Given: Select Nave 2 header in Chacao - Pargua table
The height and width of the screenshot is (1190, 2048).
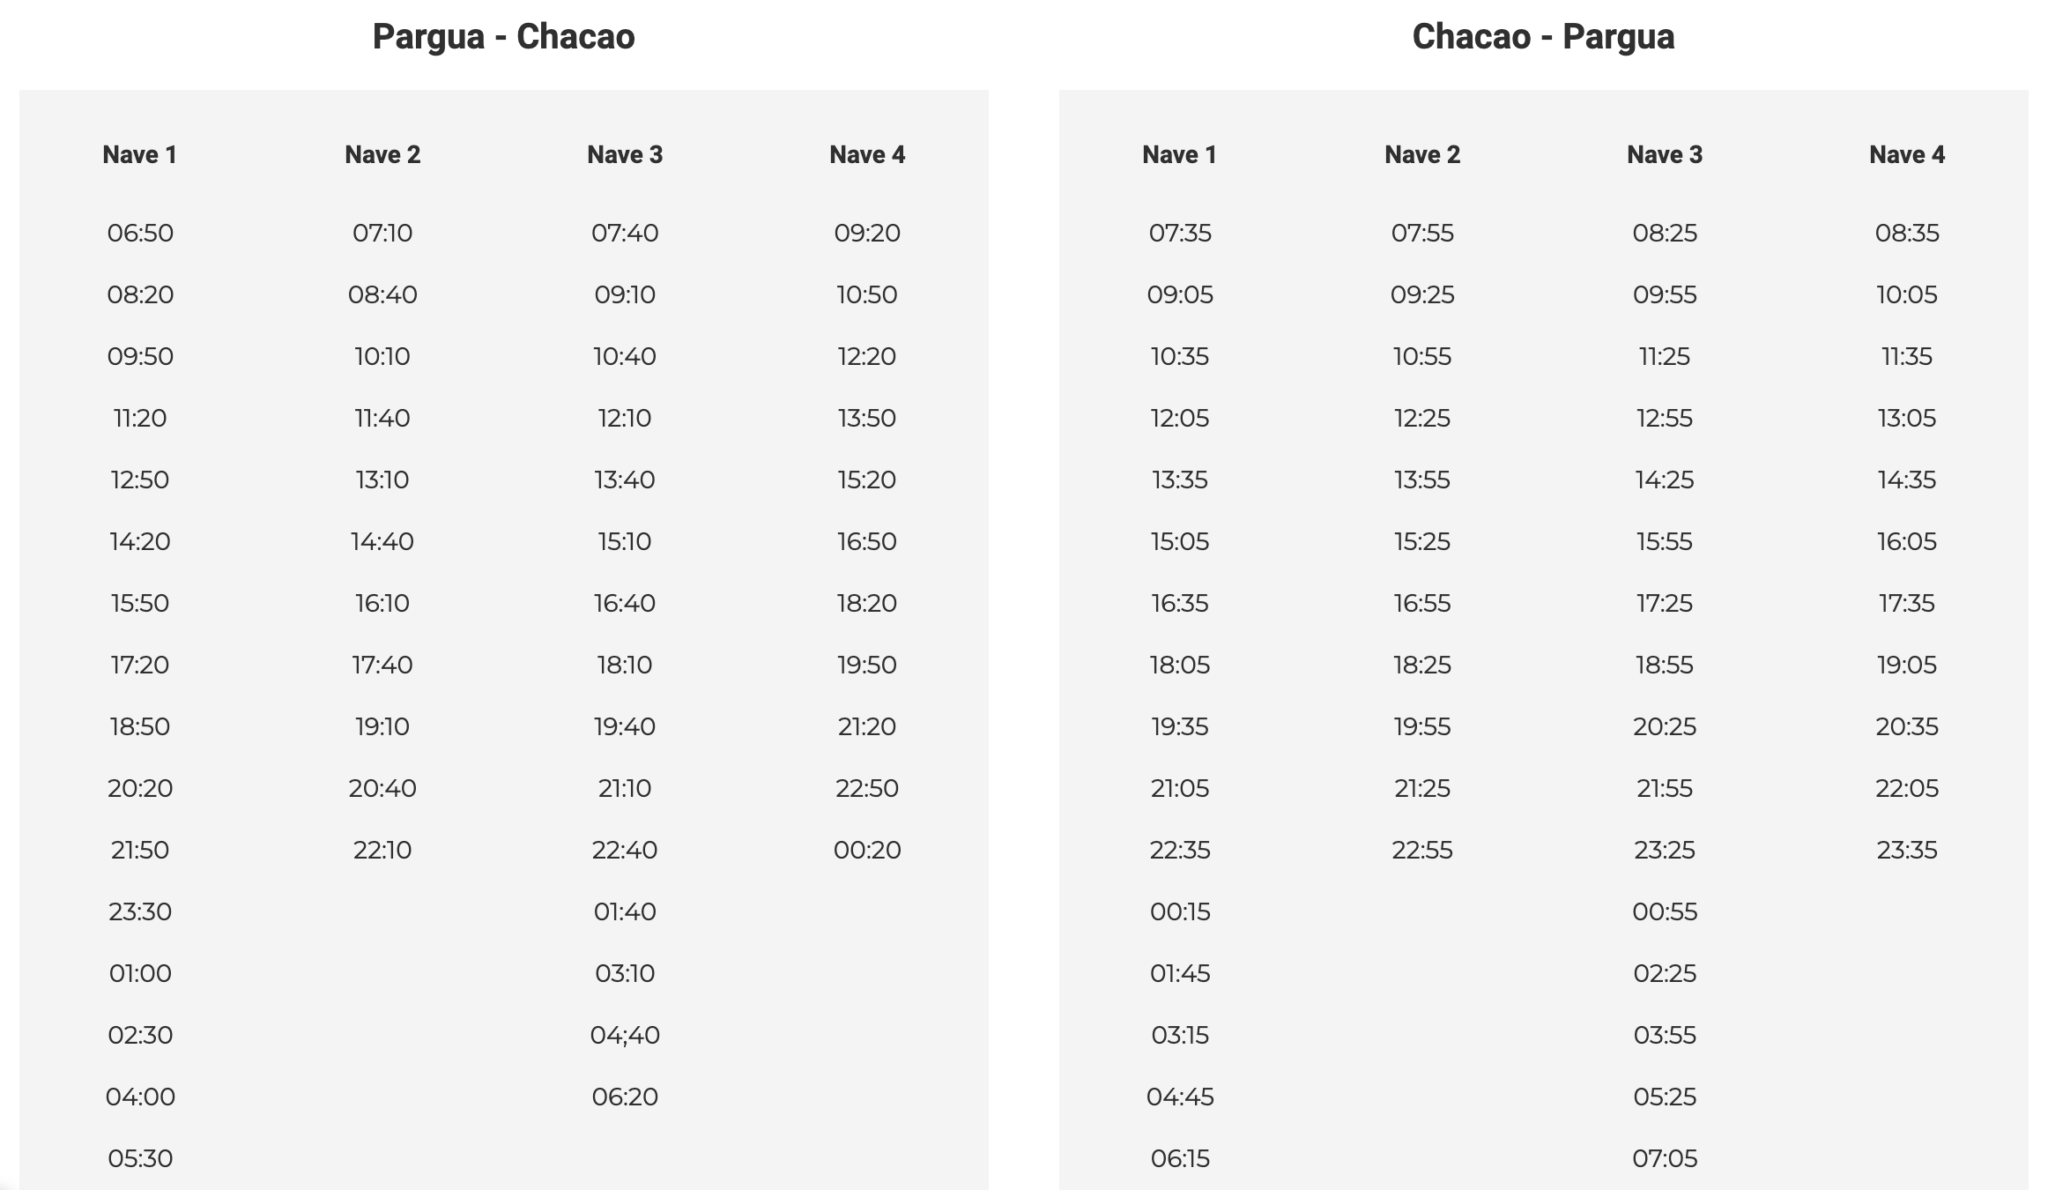Looking at the screenshot, I should [x=1422, y=155].
